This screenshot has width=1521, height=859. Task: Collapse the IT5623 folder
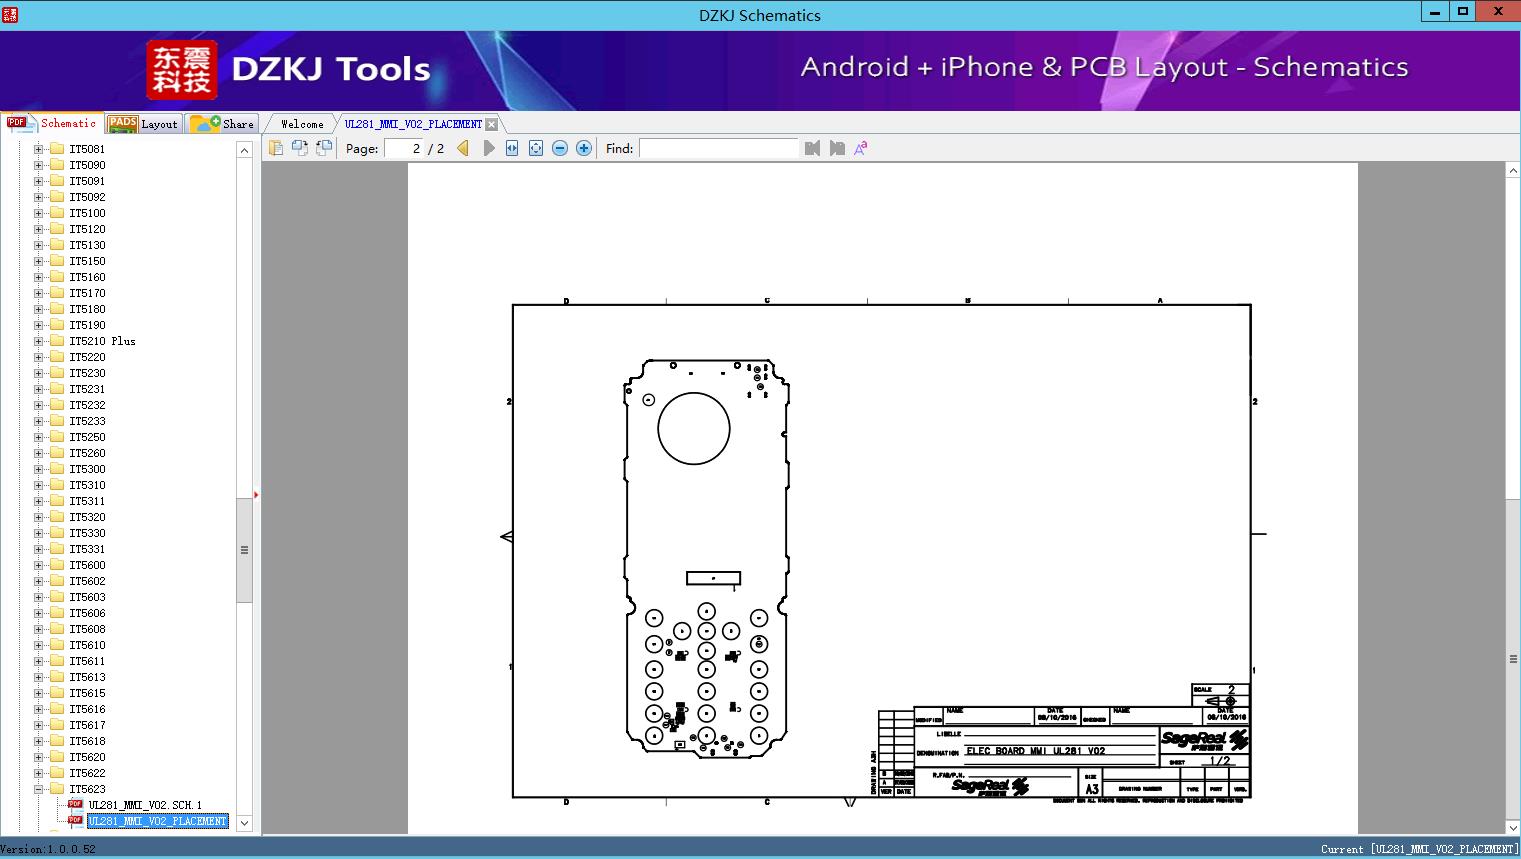click(x=39, y=789)
